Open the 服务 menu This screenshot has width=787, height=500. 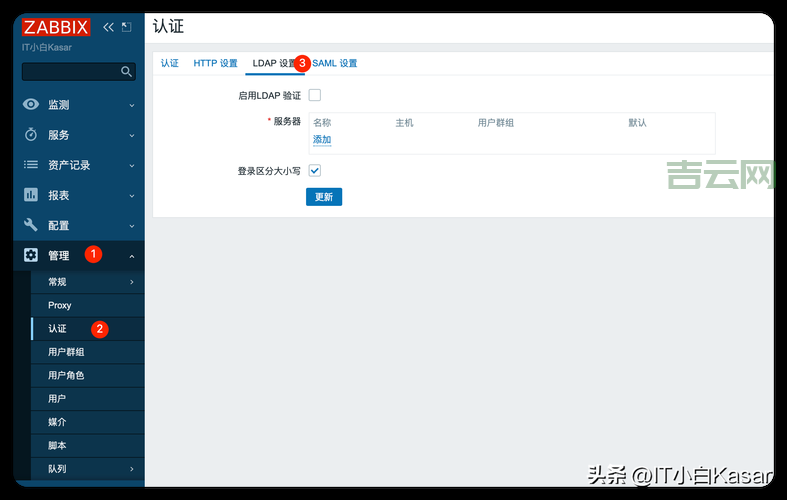tap(79, 135)
